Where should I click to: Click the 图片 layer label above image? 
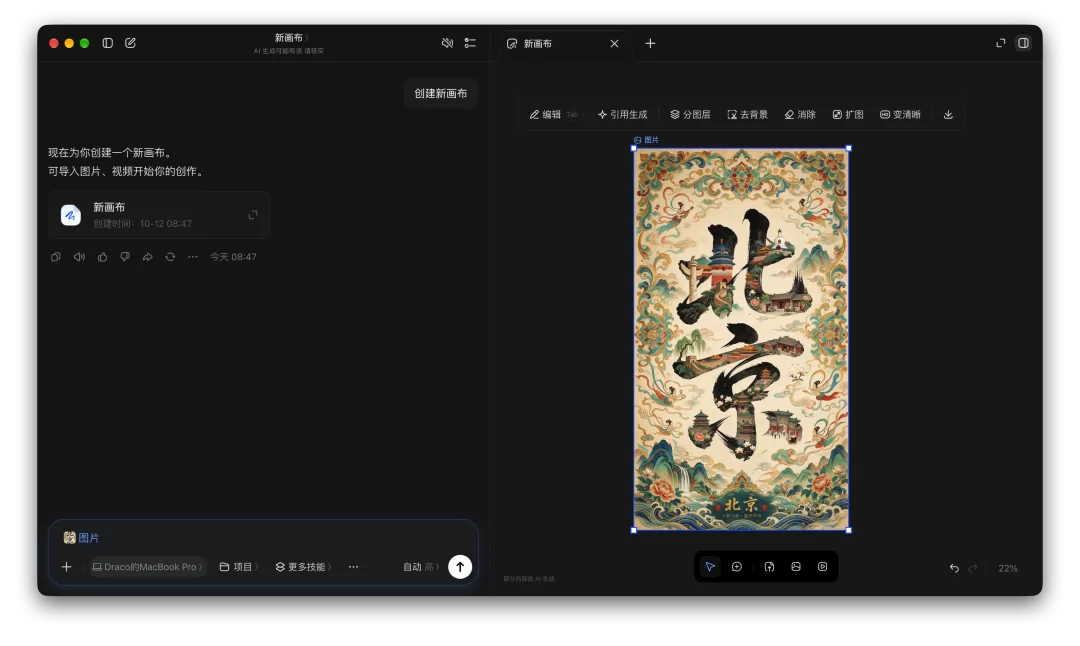point(646,140)
